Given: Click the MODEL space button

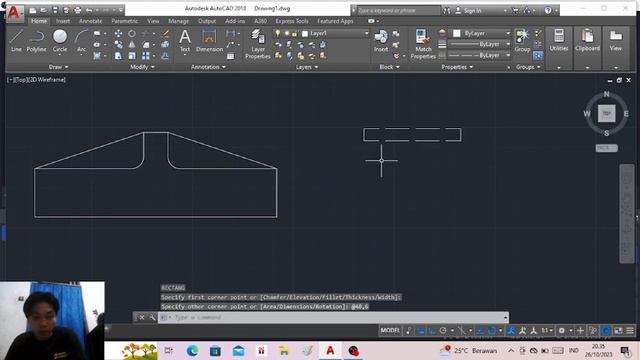Looking at the screenshot, I should pyautogui.click(x=390, y=331).
